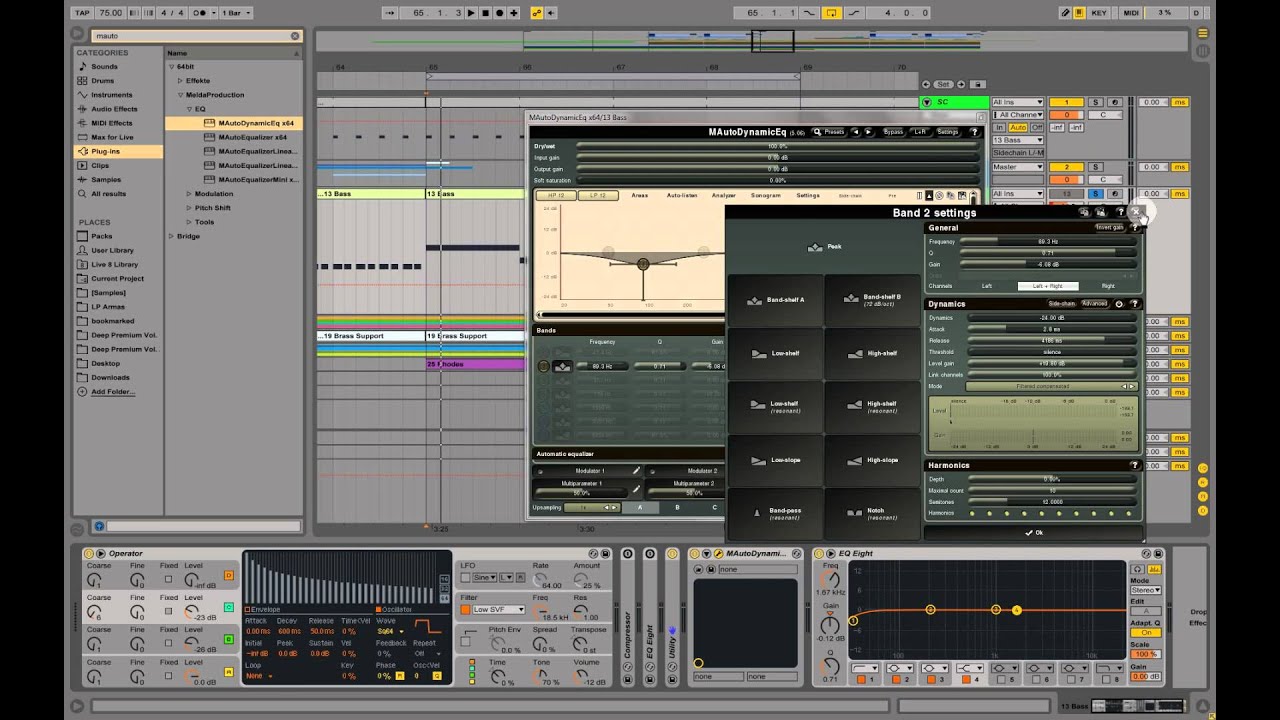Toggle Operator Filter on/off
Screen dimensions: 1280x720
[x=466, y=609]
